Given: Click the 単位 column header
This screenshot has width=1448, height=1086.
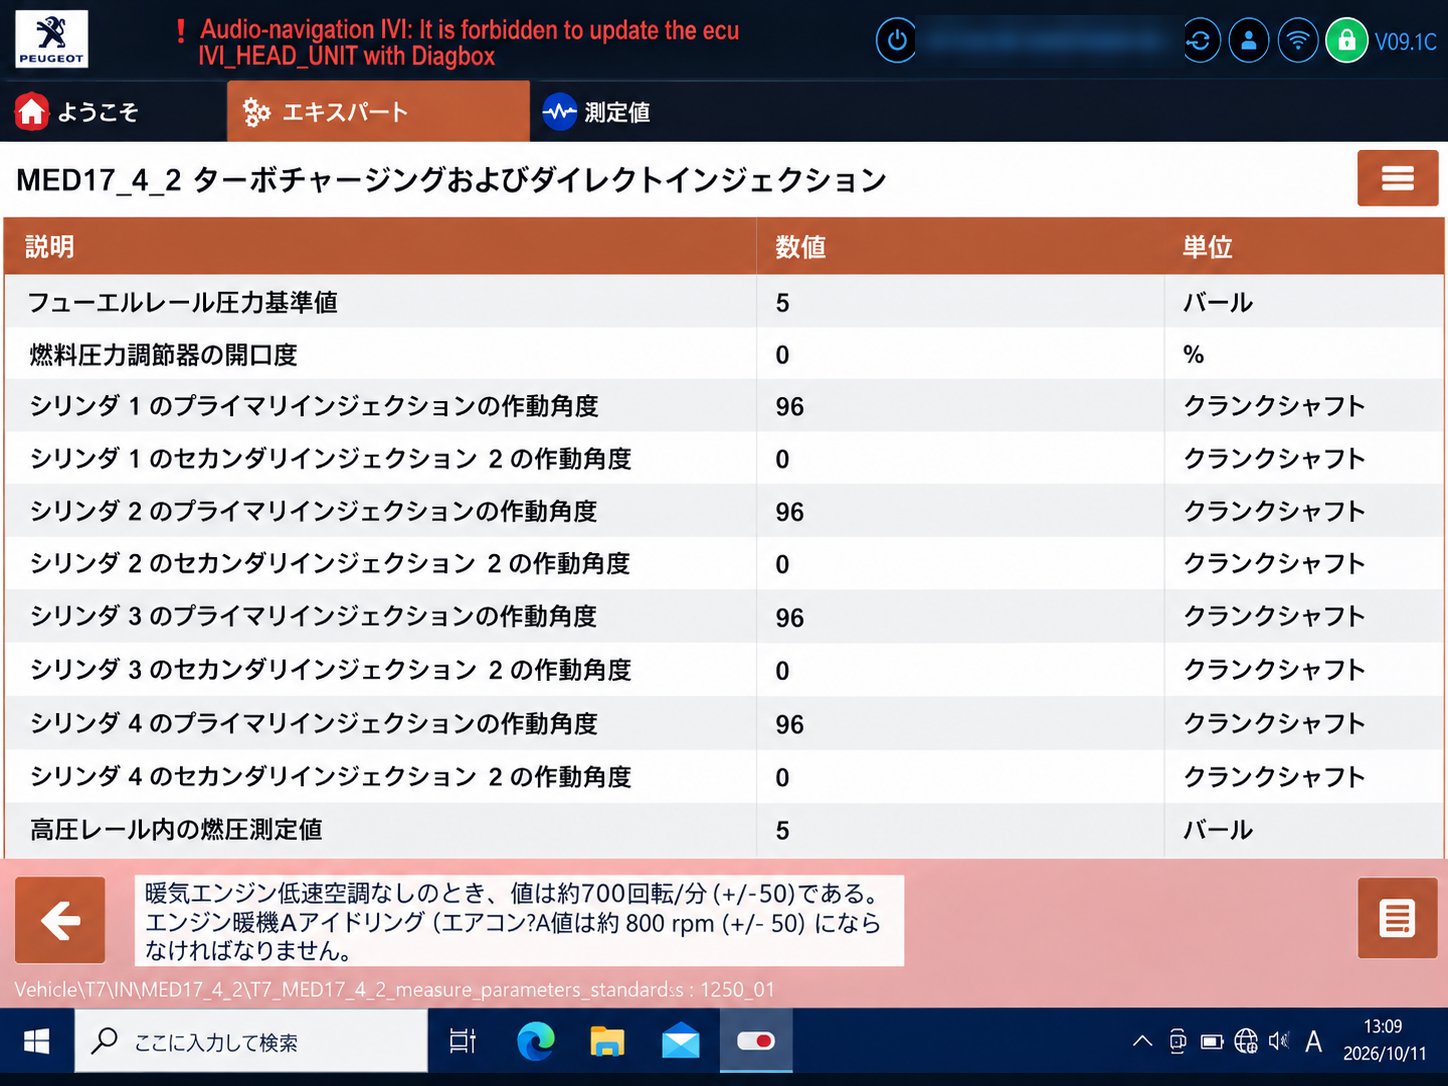Looking at the screenshot, I should (x=1304, y=247).
